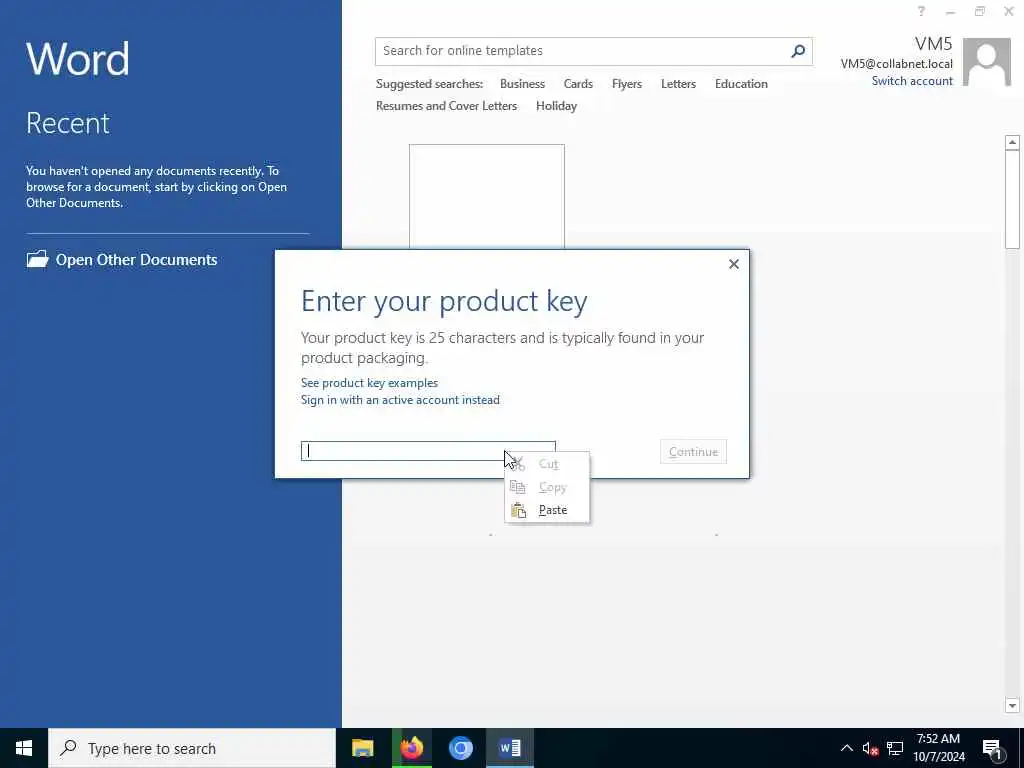Click the blank document template thumbnail
The height and width of the screenshot is (768, 1024).
[x=487, y=197]
